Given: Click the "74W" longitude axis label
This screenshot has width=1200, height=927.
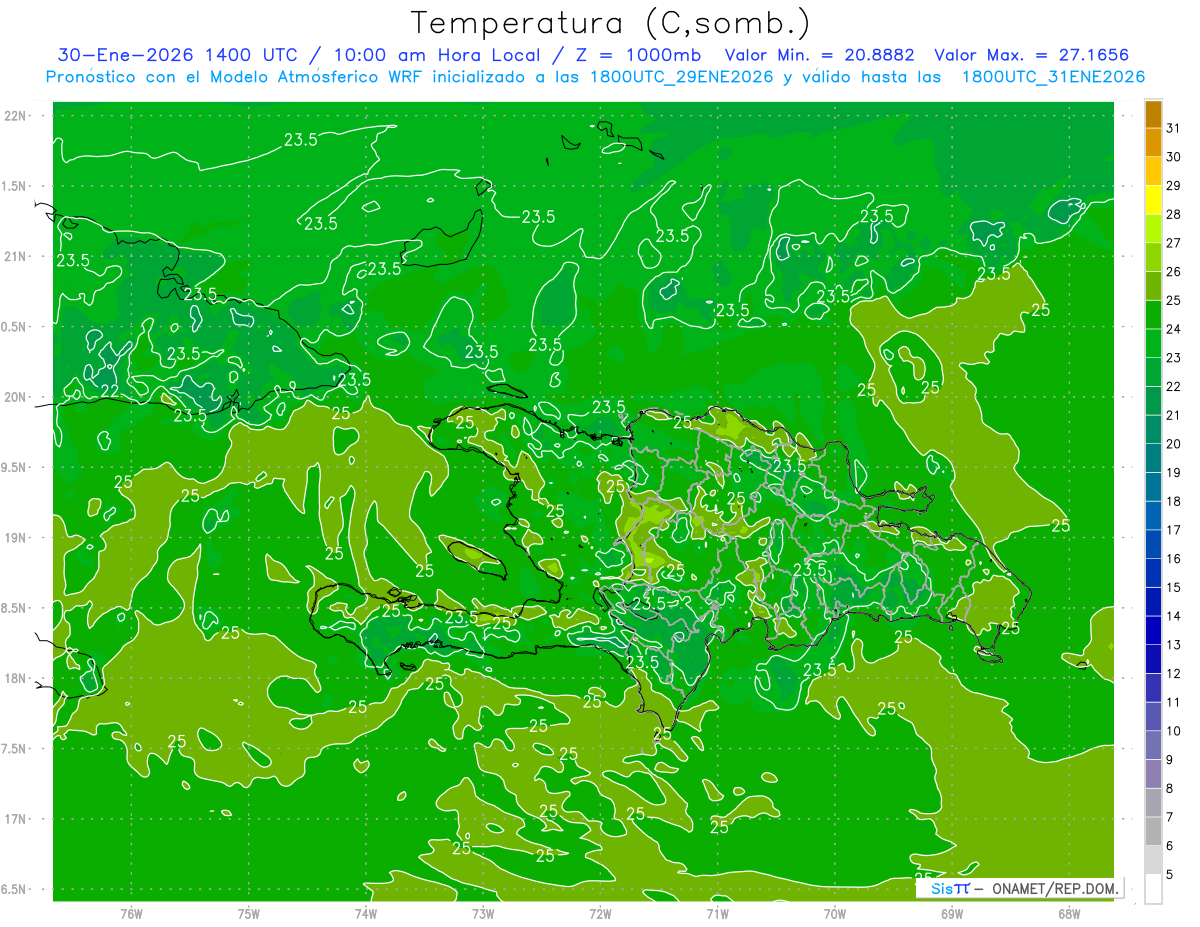Looking at the screenshot, I should pyautogui.click(x=365, y=914).
